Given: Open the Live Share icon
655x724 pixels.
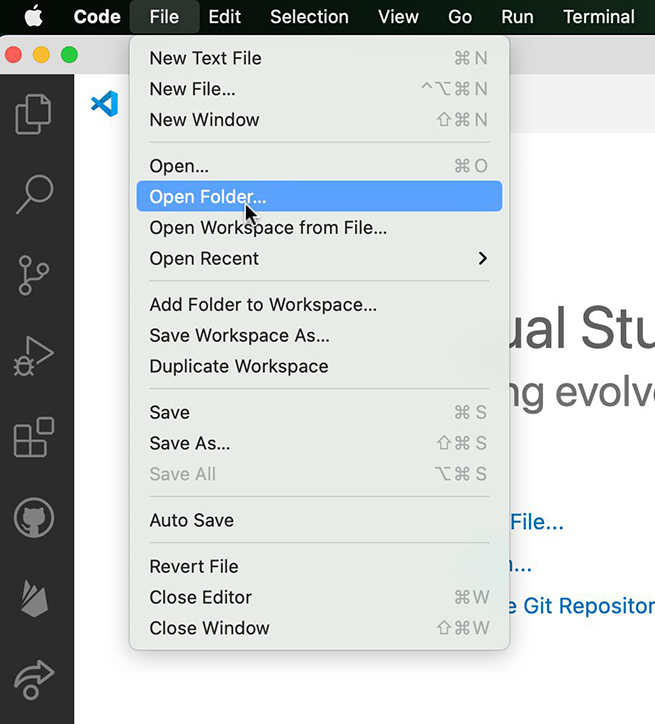Looking at the screenshot, I should point(34,680).
